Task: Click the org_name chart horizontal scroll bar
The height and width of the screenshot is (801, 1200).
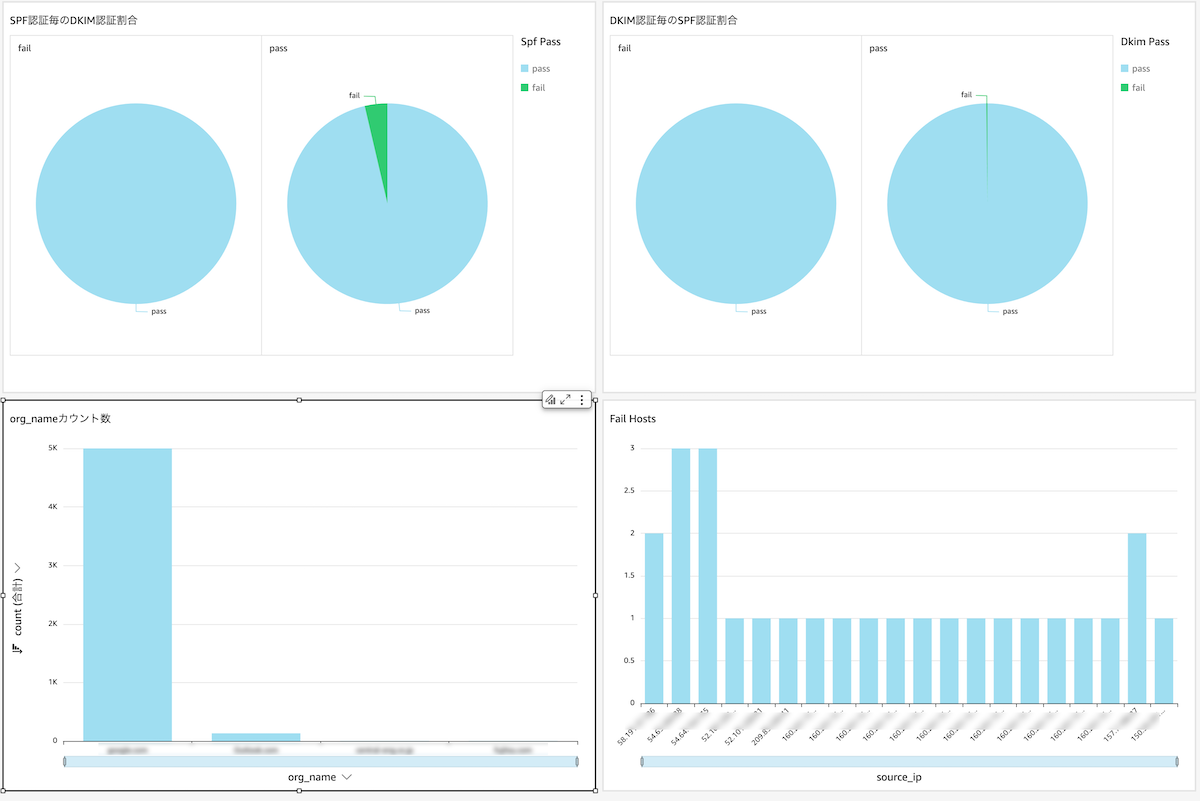Action: (320, 762)
